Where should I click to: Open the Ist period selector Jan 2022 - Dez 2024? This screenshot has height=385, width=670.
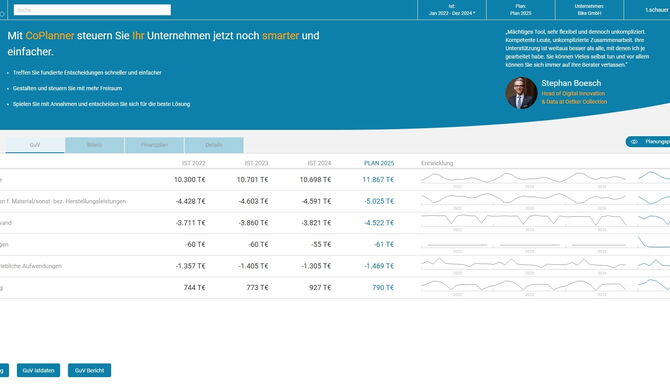(x=452, y=10)
